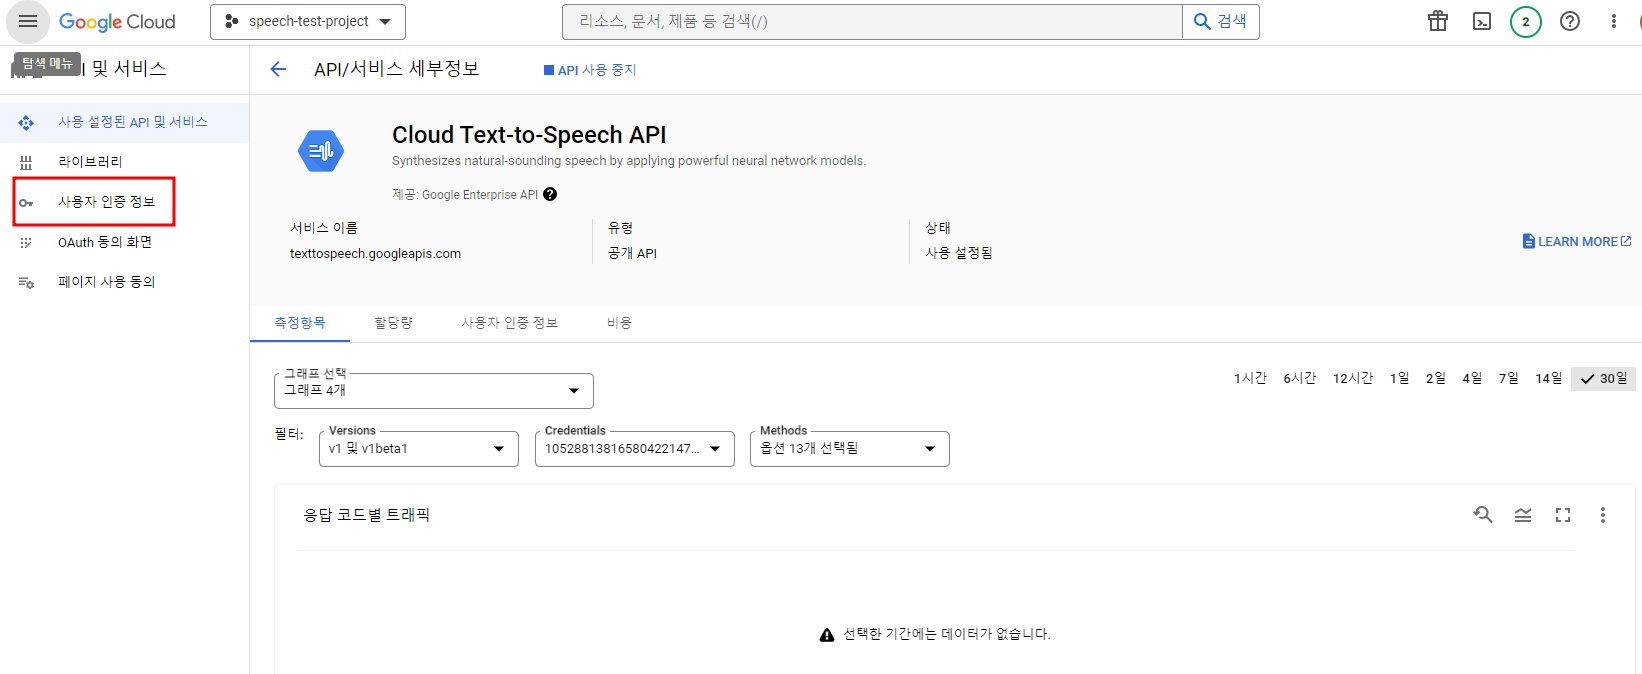This screenshot has height=674, width=1642.
Task: Switch to the 비용 tab
Action: coord(619,323)
